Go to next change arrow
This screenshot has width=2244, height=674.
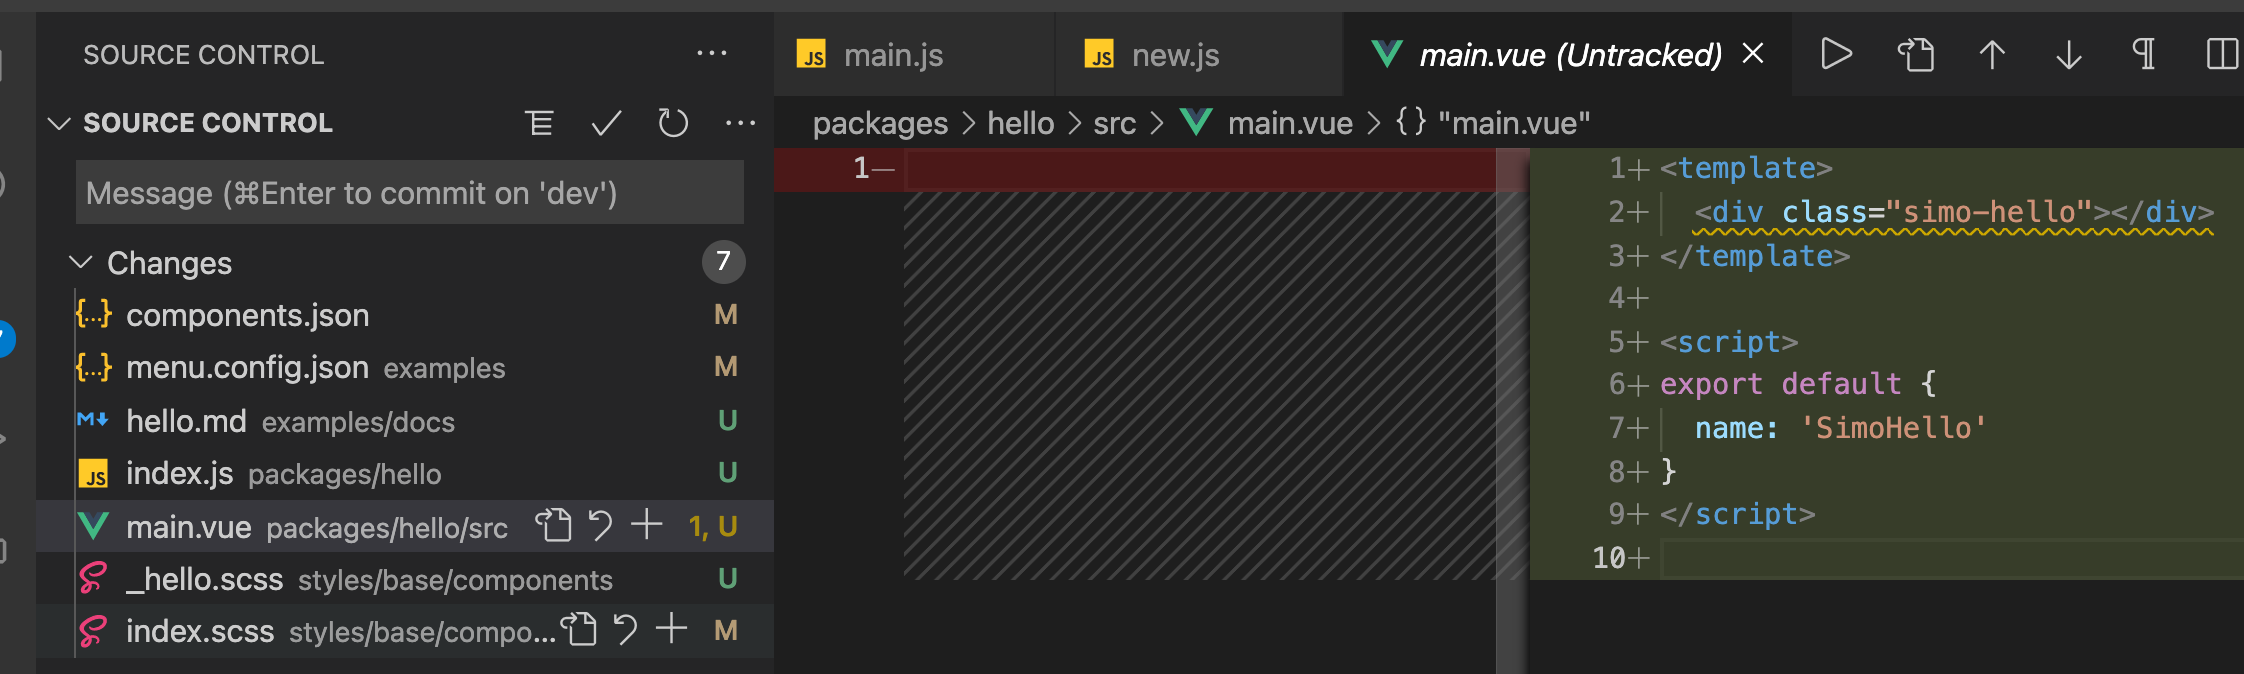pyautogui.click(x=2069, y=54)
